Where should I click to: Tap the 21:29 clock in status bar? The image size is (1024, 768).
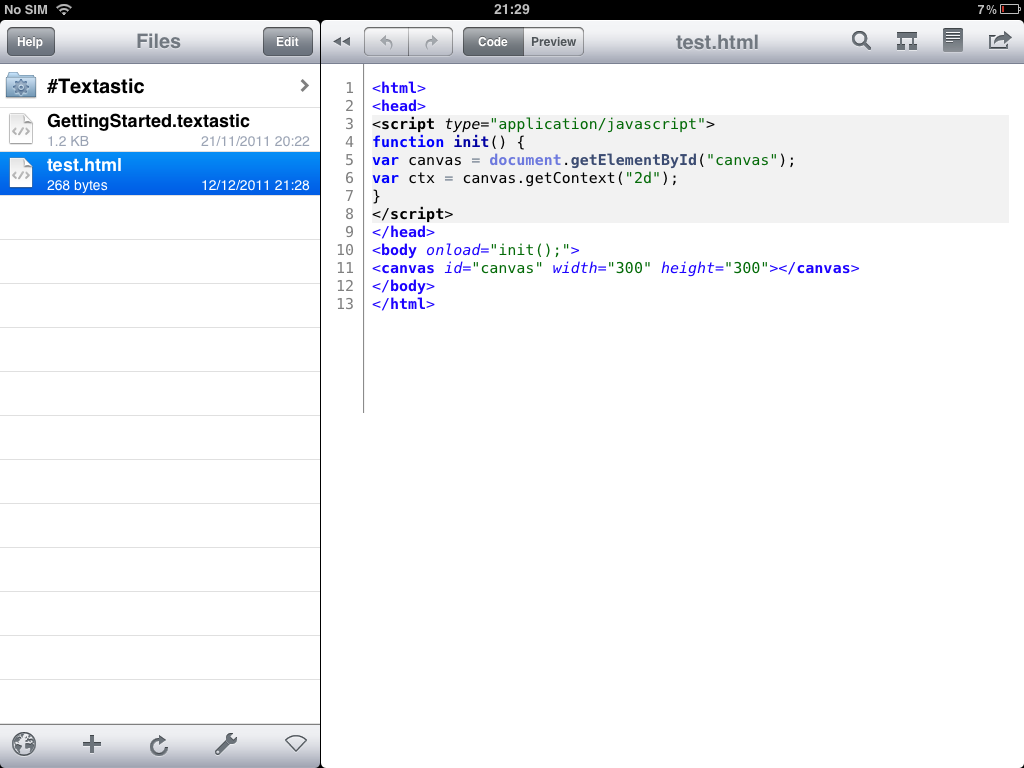click(511, 9)
